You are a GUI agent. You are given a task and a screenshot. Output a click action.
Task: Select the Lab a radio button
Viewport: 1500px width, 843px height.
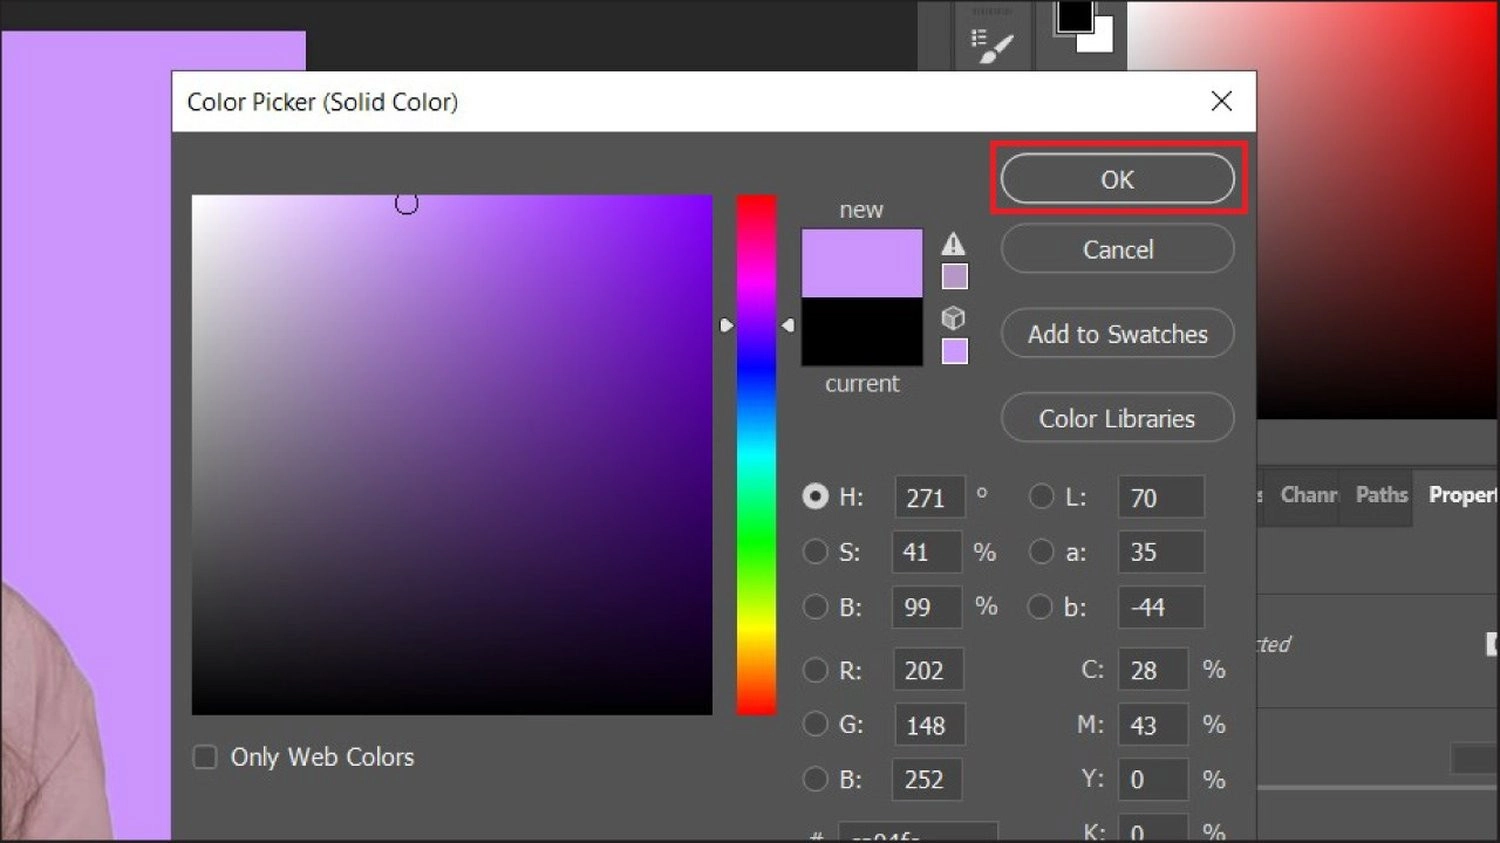[1041, 552]
